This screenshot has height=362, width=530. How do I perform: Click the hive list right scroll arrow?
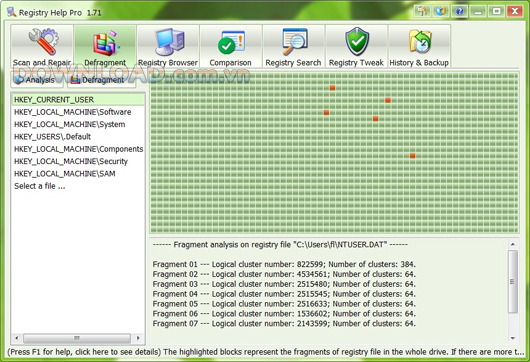138,338
